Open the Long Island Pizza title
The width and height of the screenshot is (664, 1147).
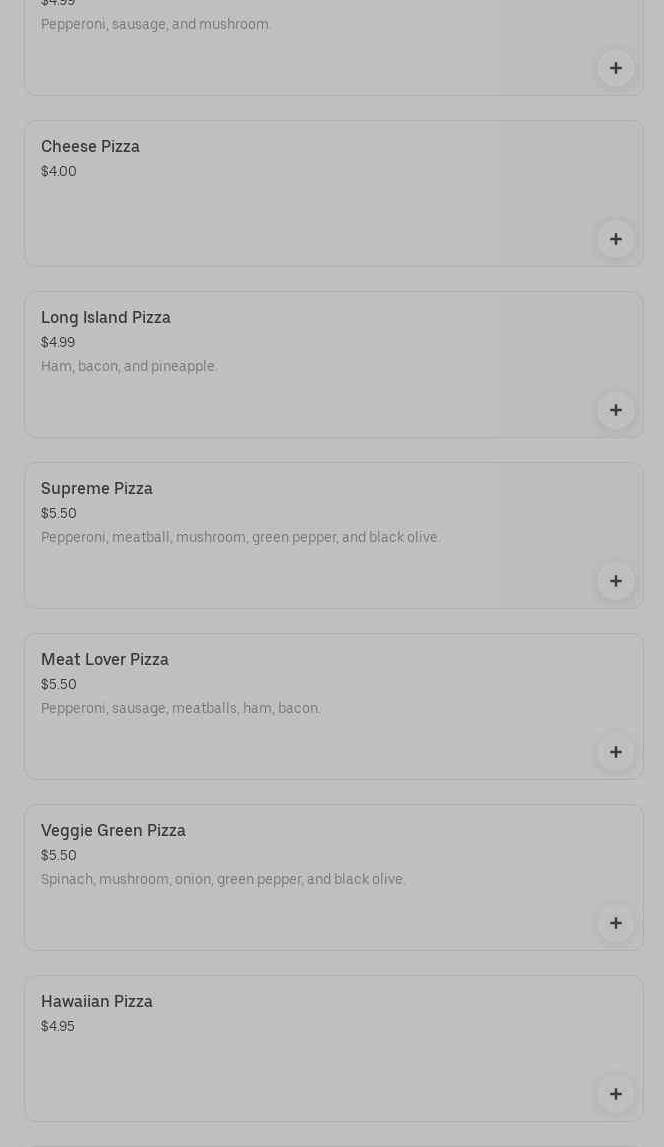(x=106, y=318)
